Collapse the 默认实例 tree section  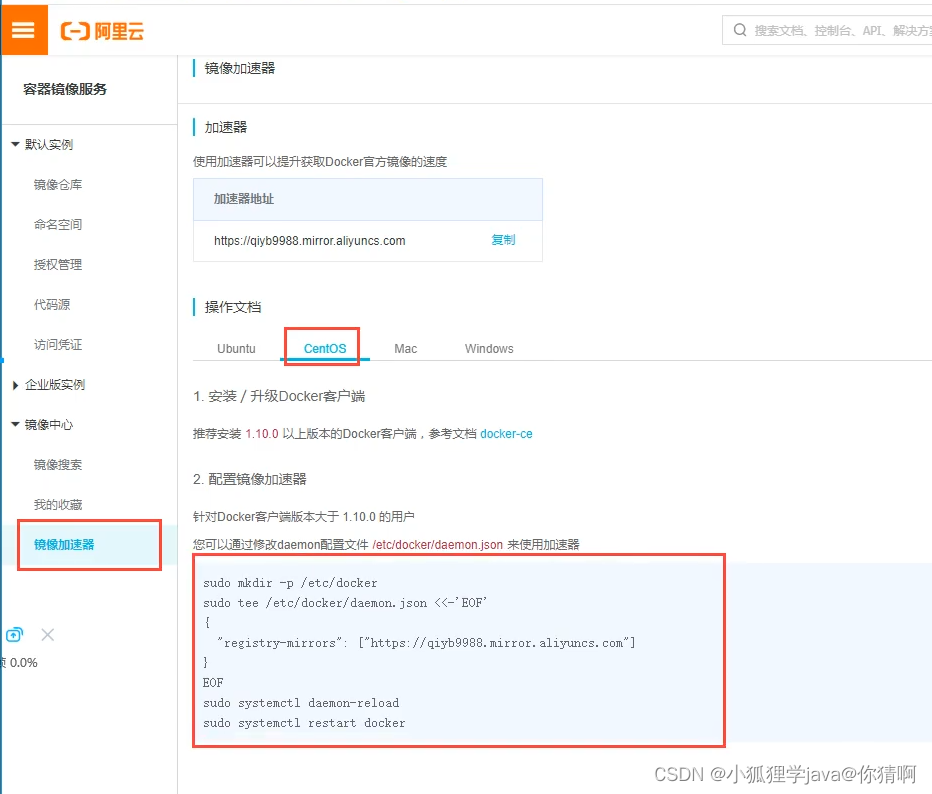(x=15, y=144)
